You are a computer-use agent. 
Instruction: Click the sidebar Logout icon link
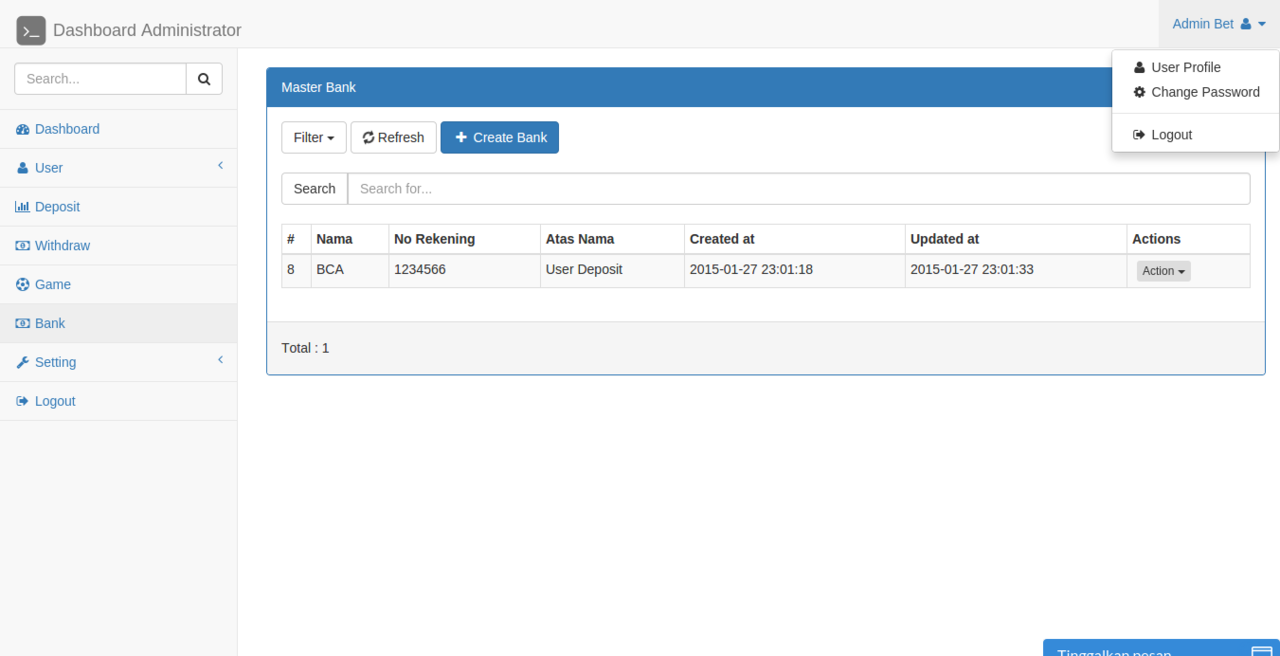tap(22, 401)
